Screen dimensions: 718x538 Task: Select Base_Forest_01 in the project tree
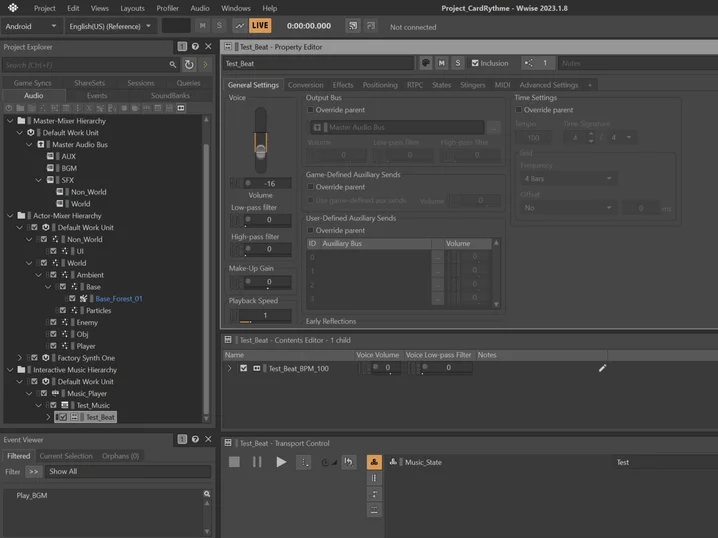[118, 299]
